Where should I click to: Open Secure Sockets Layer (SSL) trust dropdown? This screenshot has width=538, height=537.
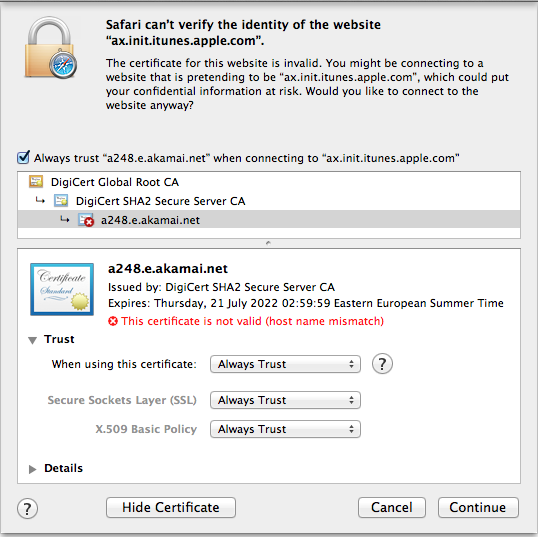285,400
